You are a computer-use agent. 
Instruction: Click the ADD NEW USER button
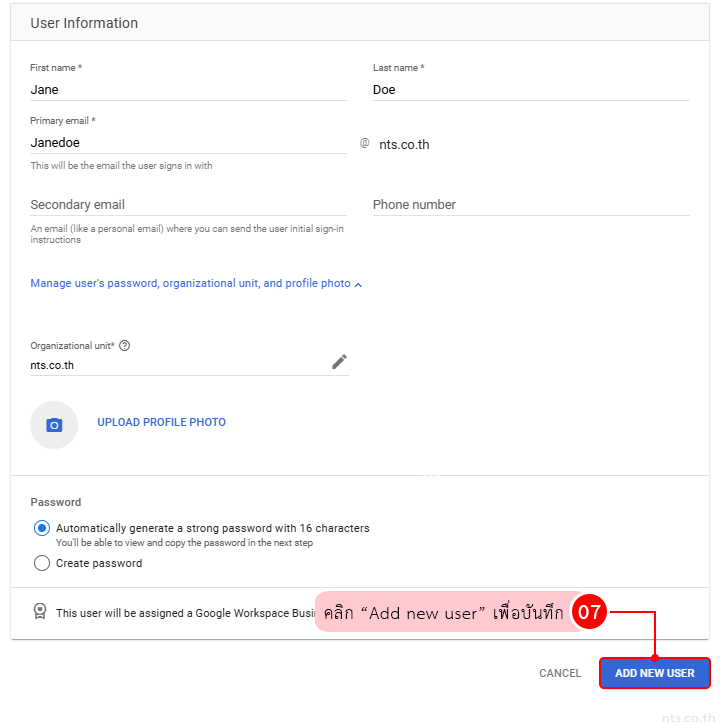tap(654, 674)
